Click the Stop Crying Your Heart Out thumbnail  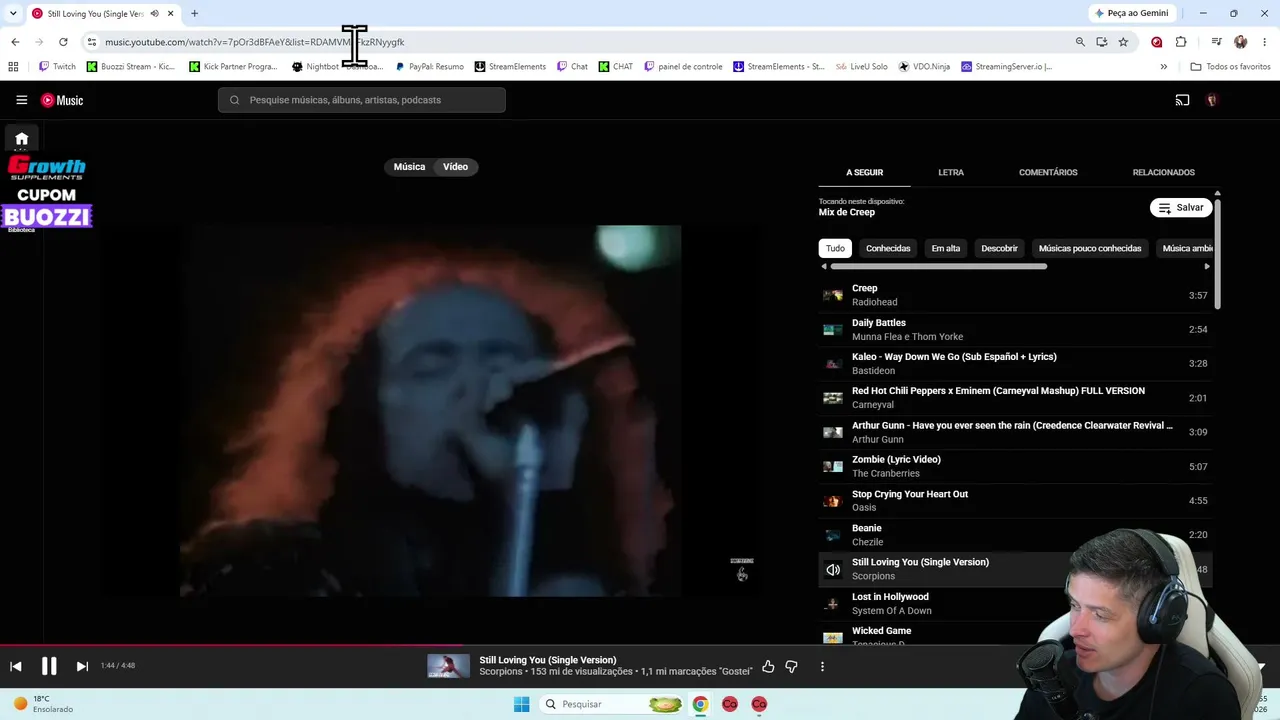(832, 501)
